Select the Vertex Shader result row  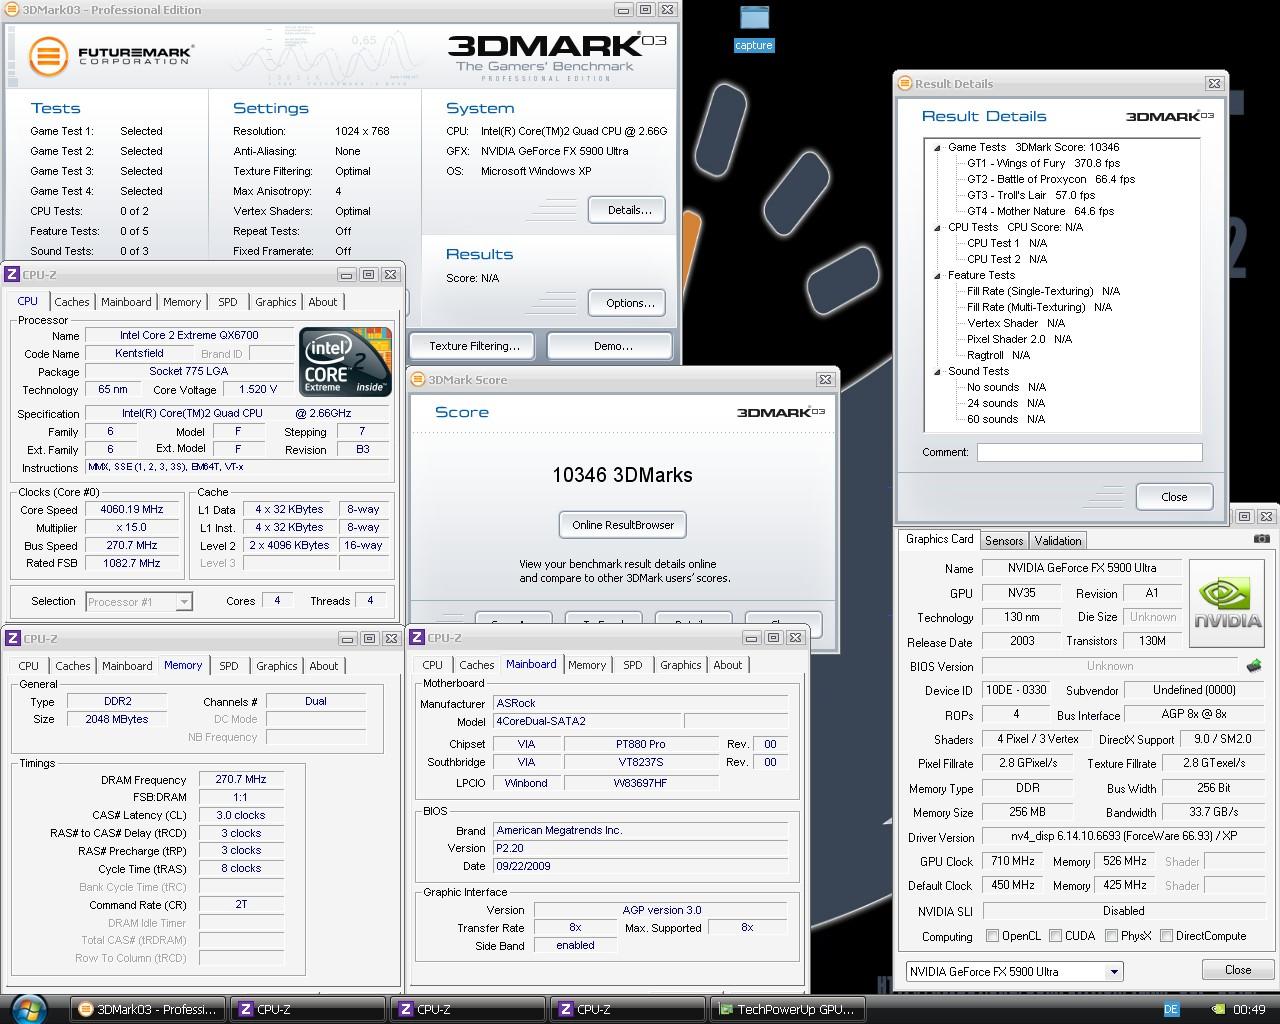(1016, 323)
